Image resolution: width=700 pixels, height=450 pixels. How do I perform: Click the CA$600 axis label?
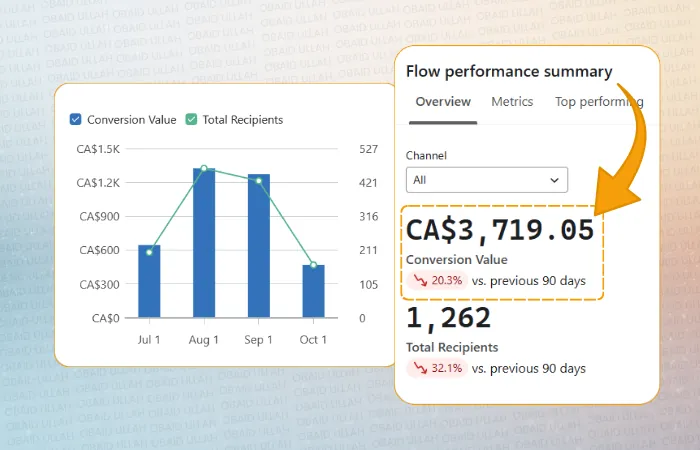click(100, 250)
